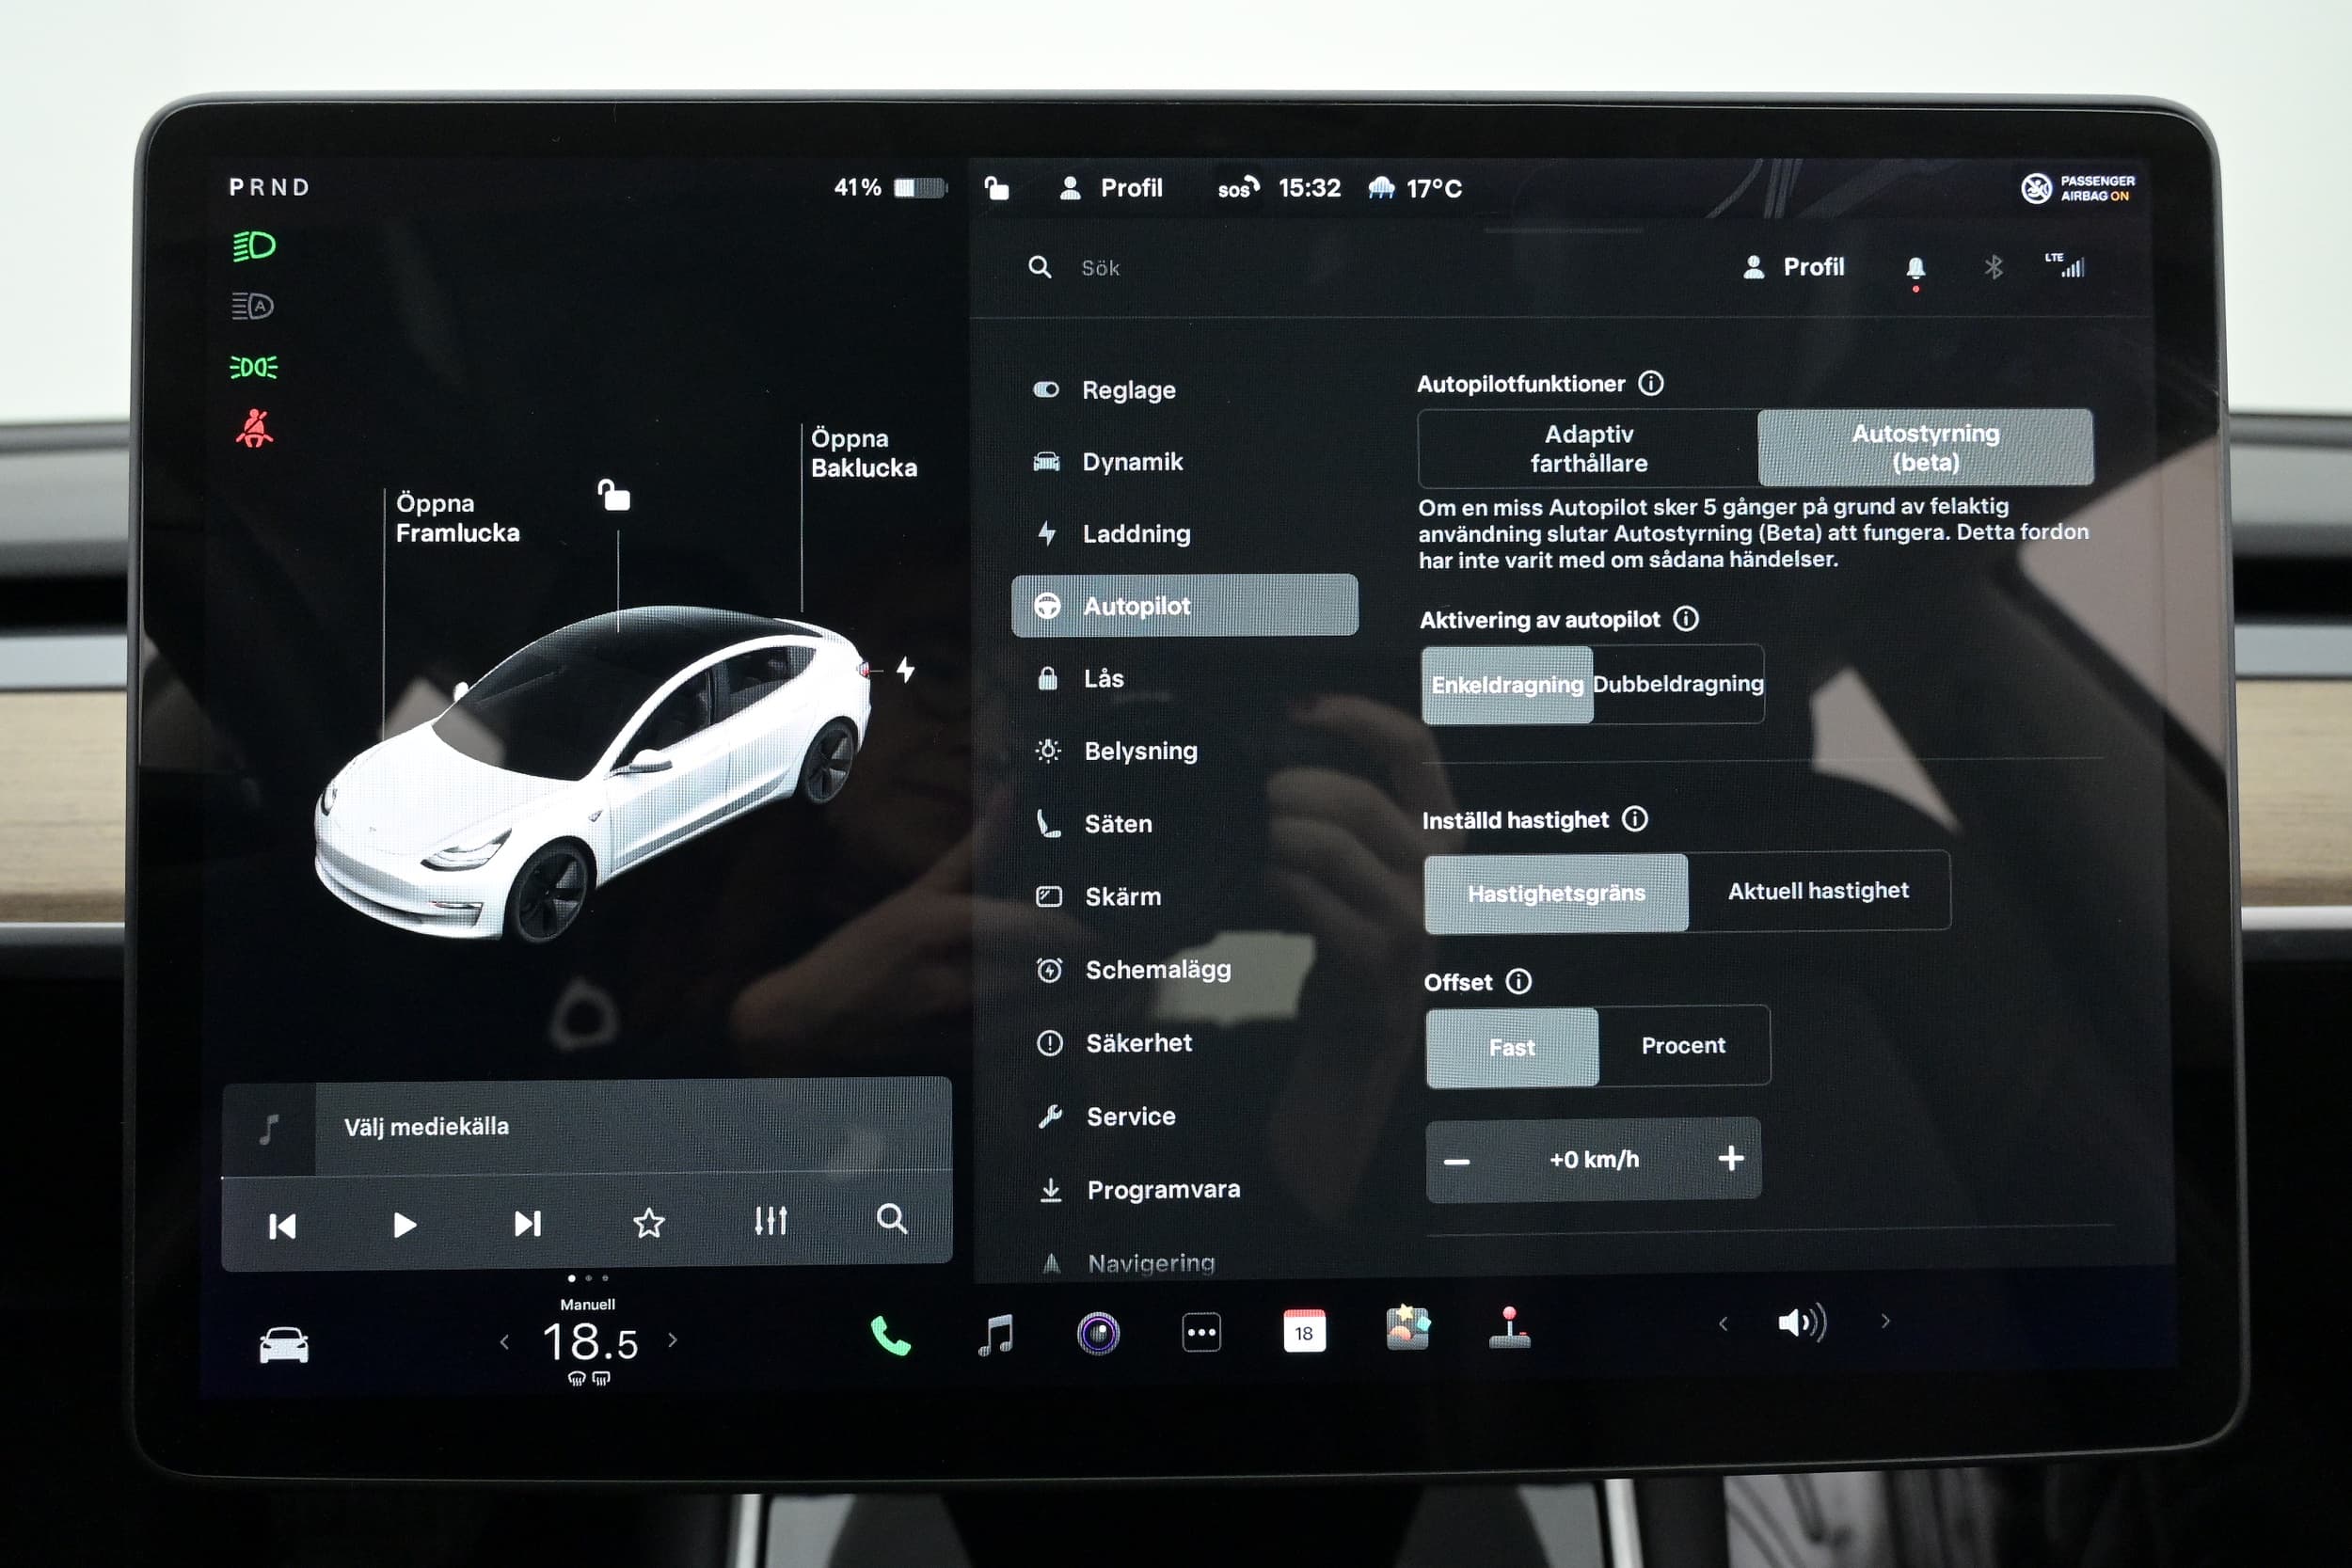Screen dimensions: 2352x1568
Task: Open Profil next to notification bell
Action: pyautogui.click(x=1793, y=267)
